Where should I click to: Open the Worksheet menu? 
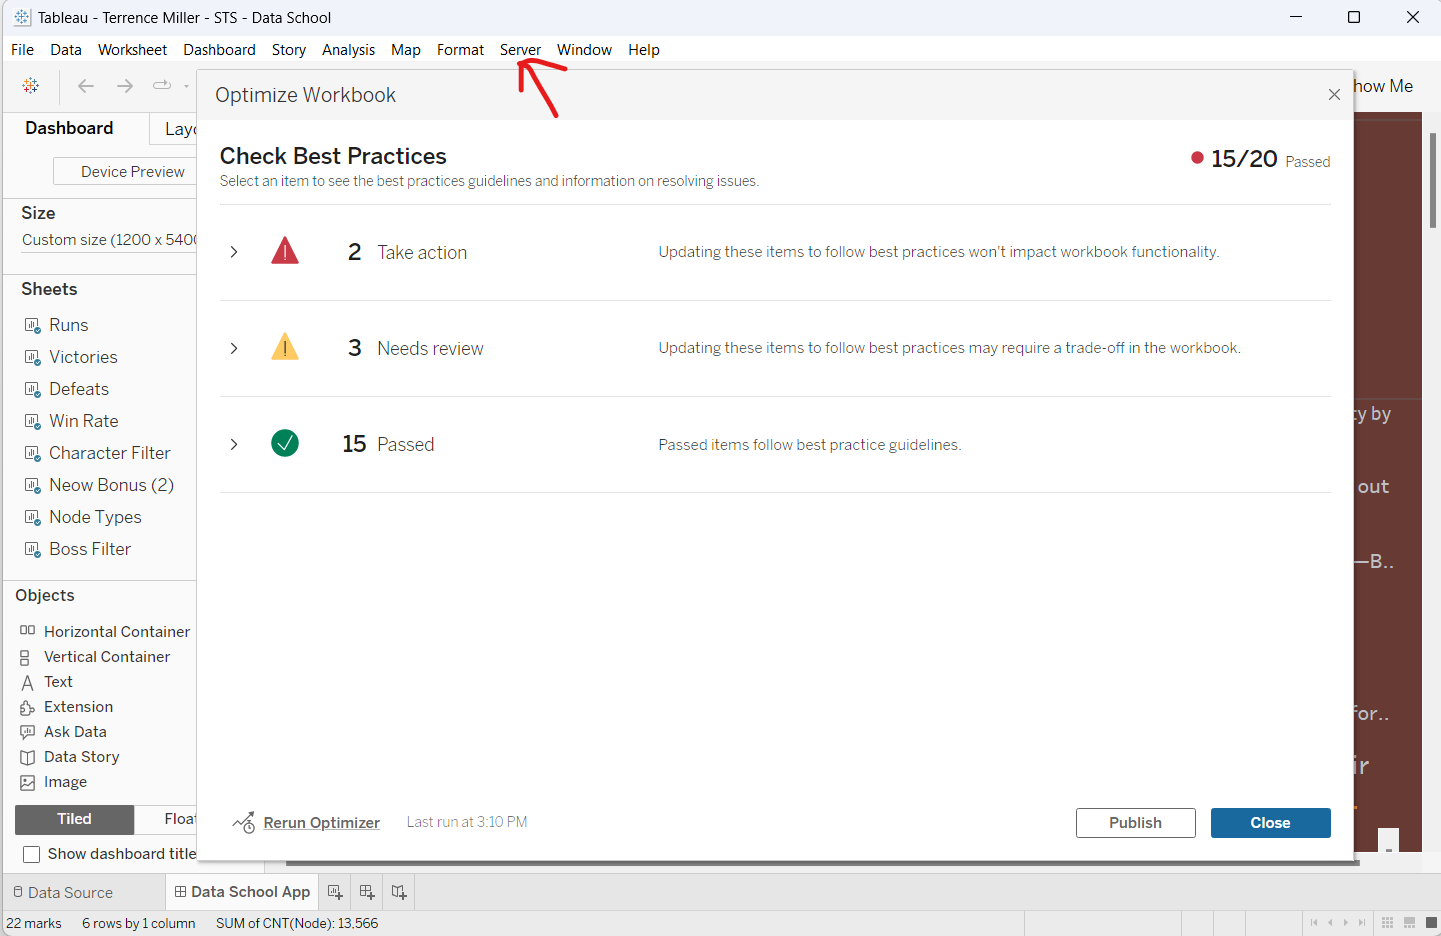(x=132, y=49)
